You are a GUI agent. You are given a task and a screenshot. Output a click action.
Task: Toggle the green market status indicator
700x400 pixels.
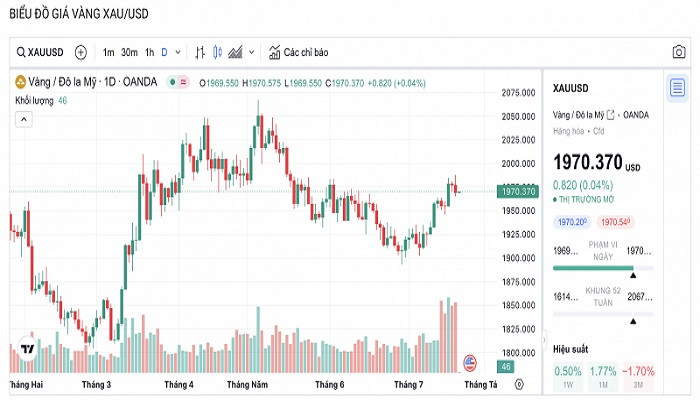click(173, 83)
